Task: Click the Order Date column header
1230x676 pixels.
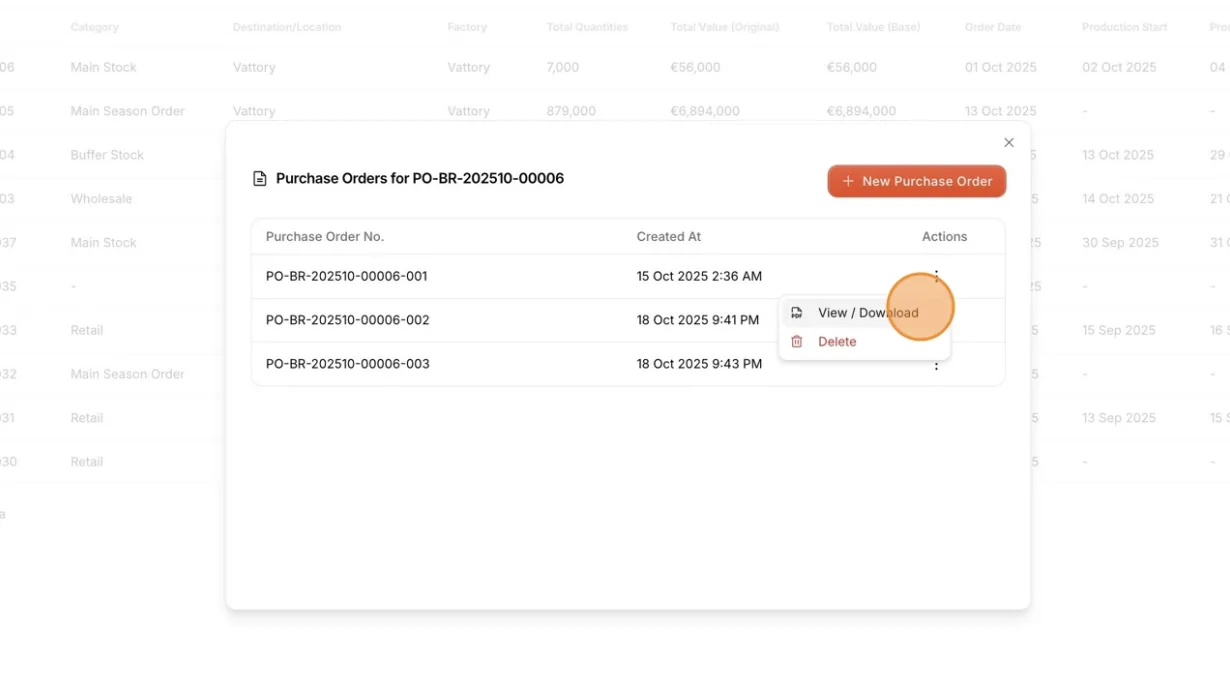Action: pos(993,27)
